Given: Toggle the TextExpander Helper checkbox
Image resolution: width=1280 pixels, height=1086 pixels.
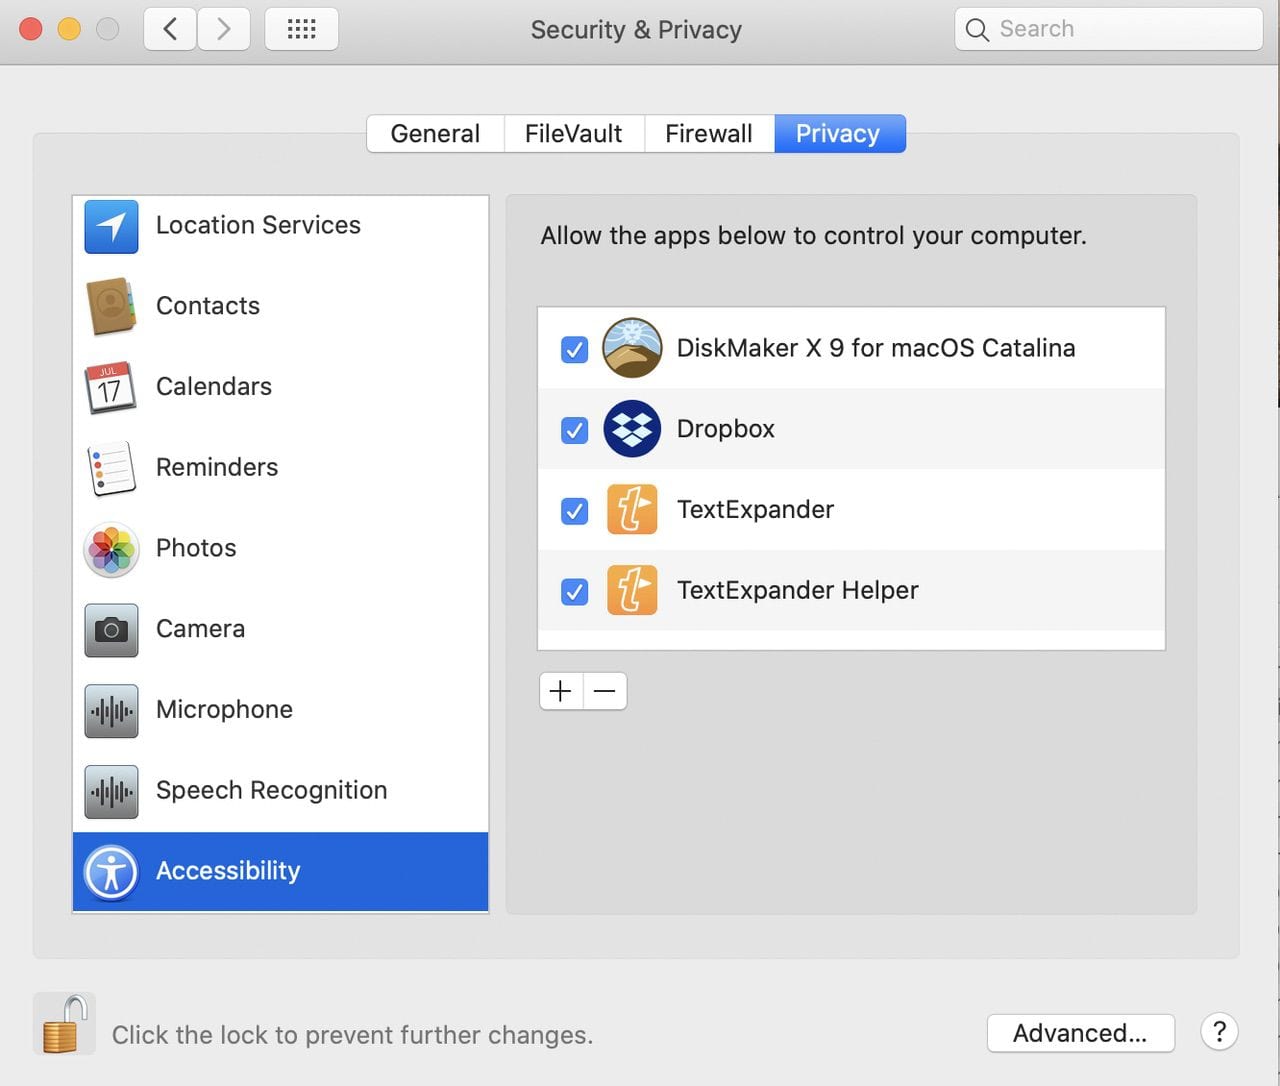Looking at the screenshot, I should point(574,592).
